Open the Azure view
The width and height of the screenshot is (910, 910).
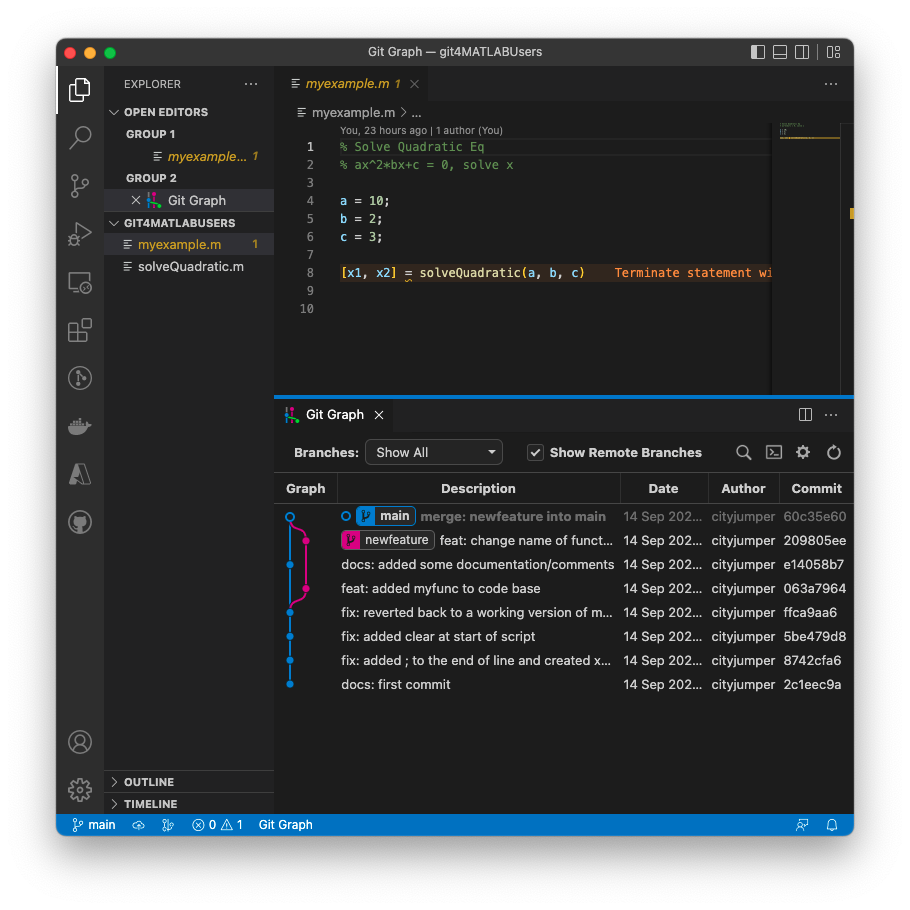click(80, 474)
